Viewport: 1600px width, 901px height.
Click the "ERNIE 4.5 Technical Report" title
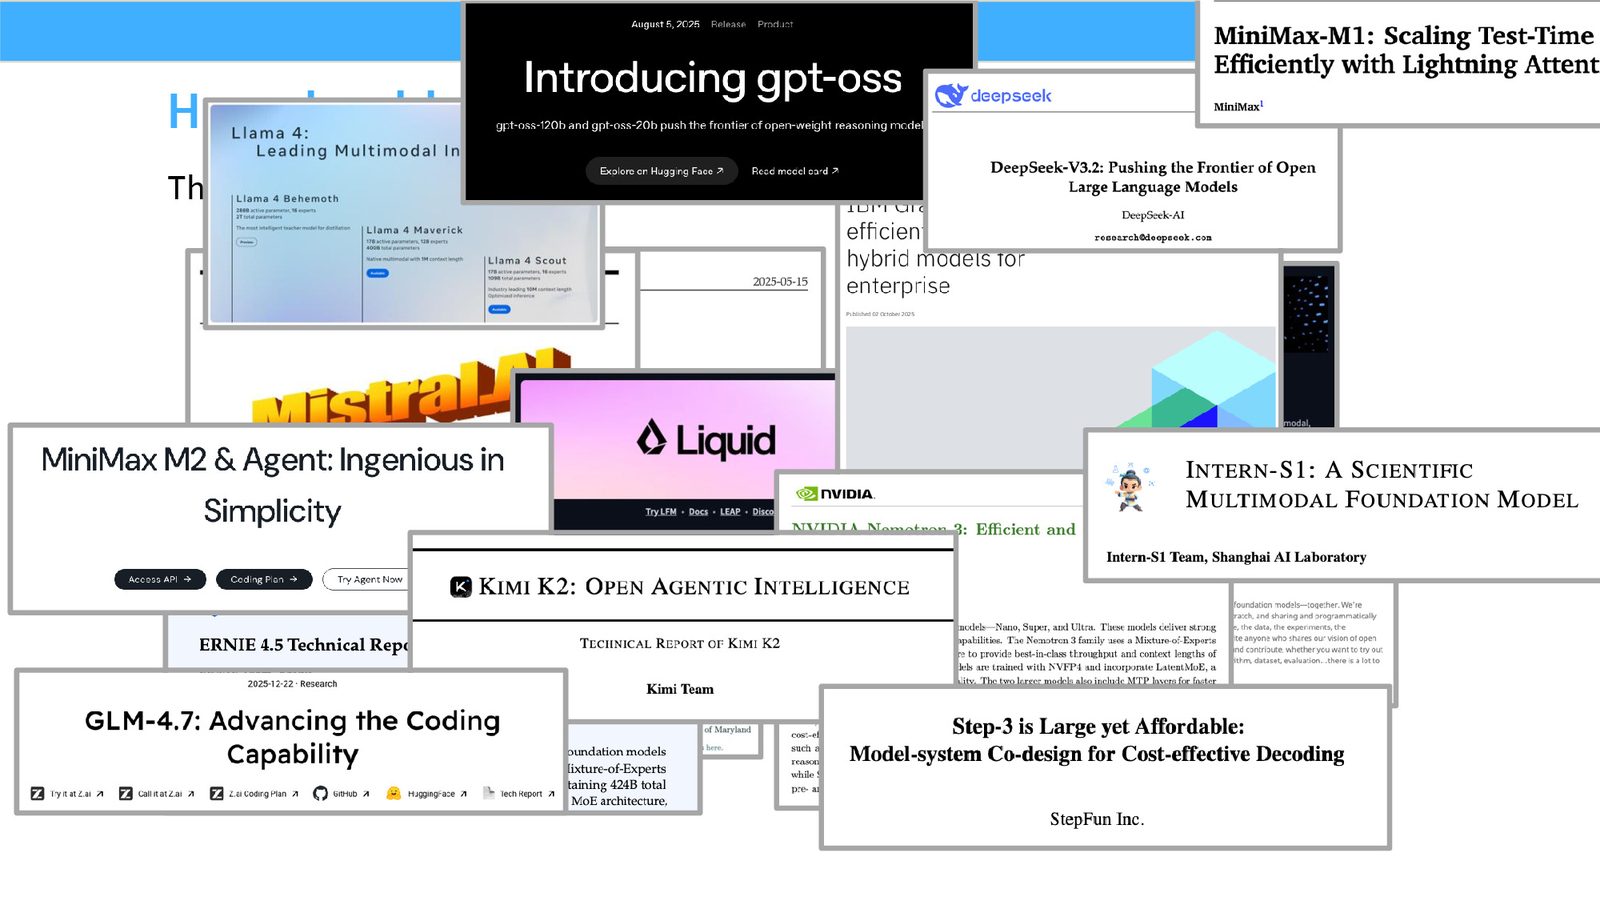[304, 645]
